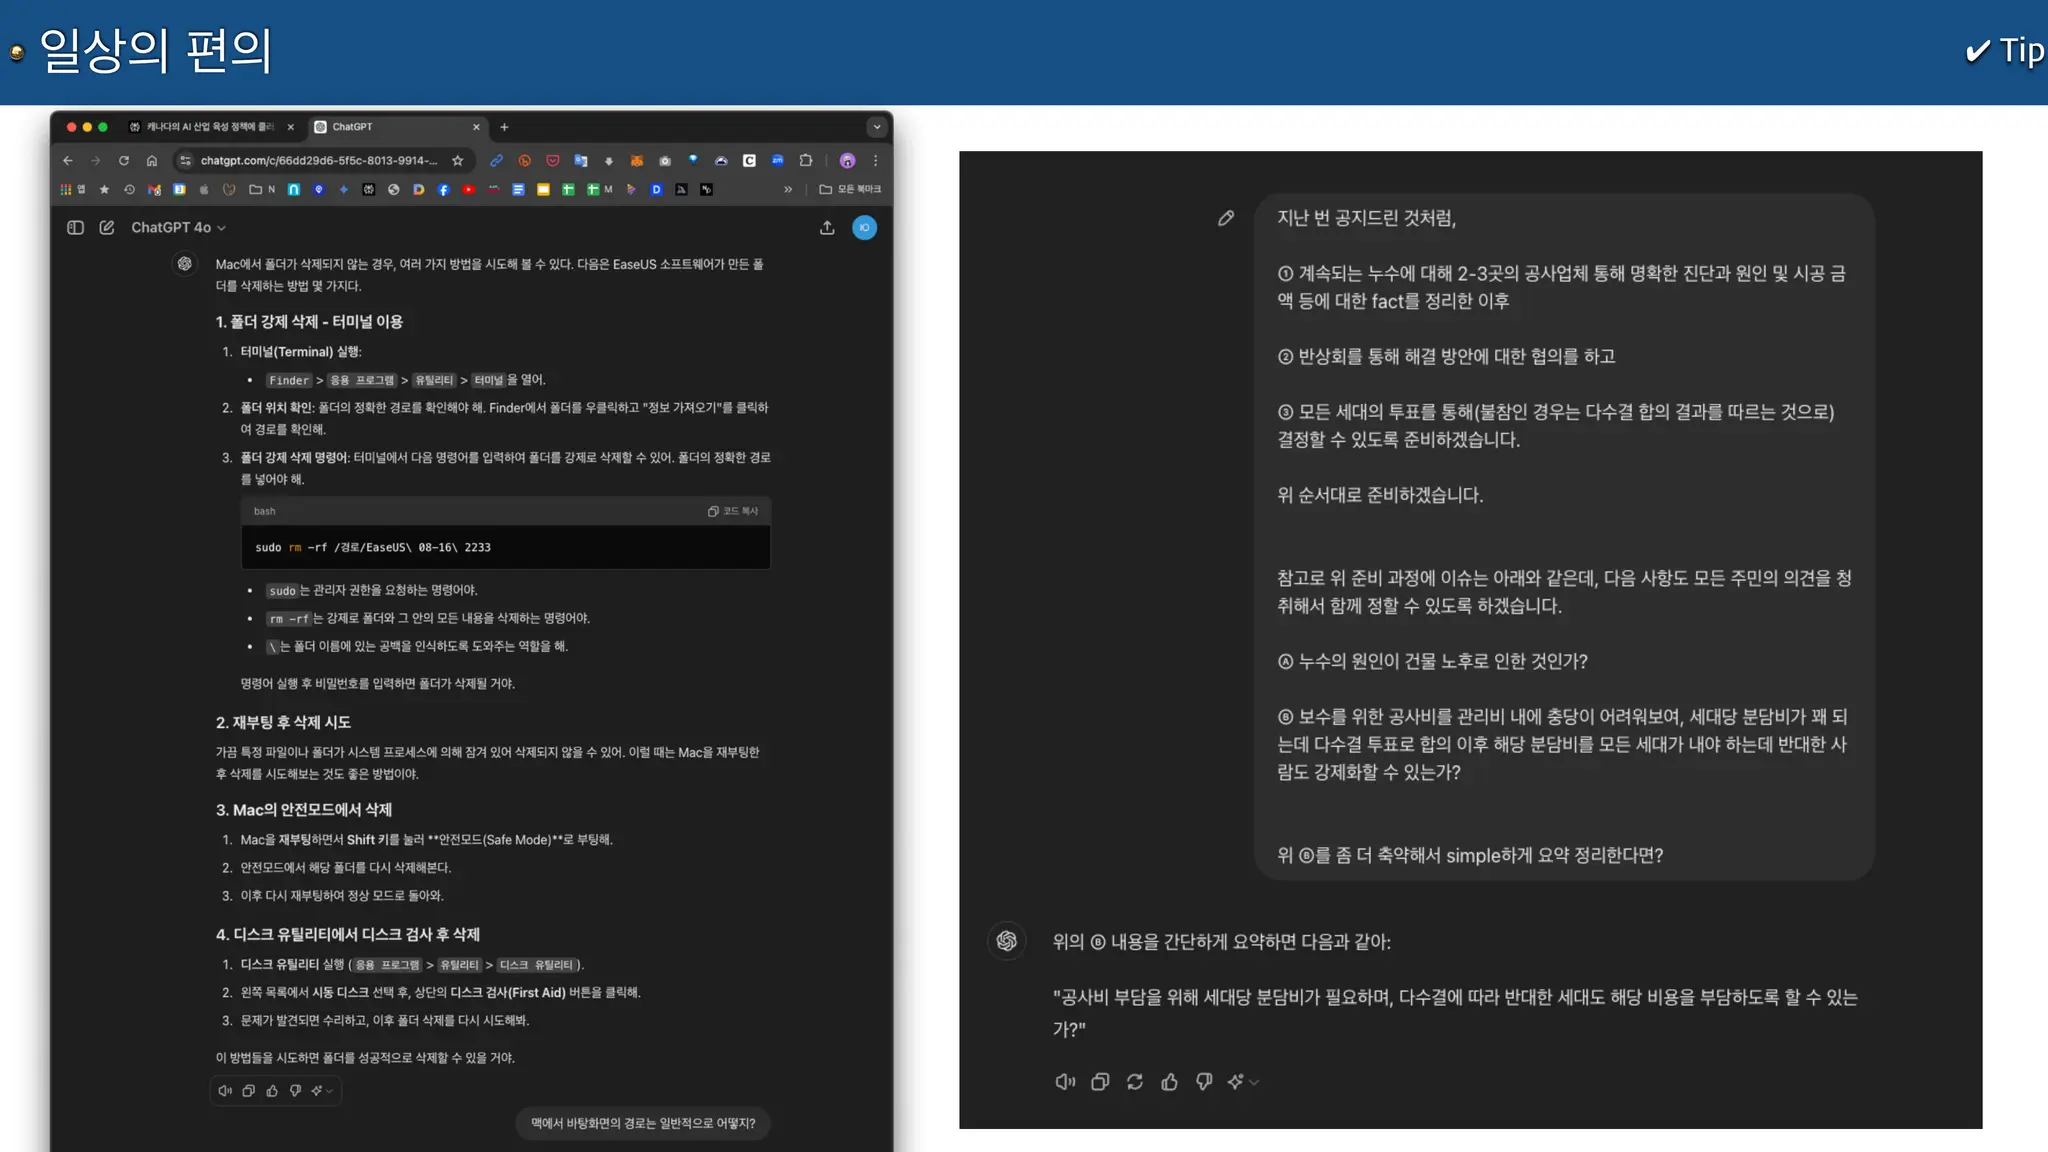The image size is (2048, 1152).
Task: Click heading 4. 디스크 유틸리티에서 디스크 검사
Action: click(348, 934)
